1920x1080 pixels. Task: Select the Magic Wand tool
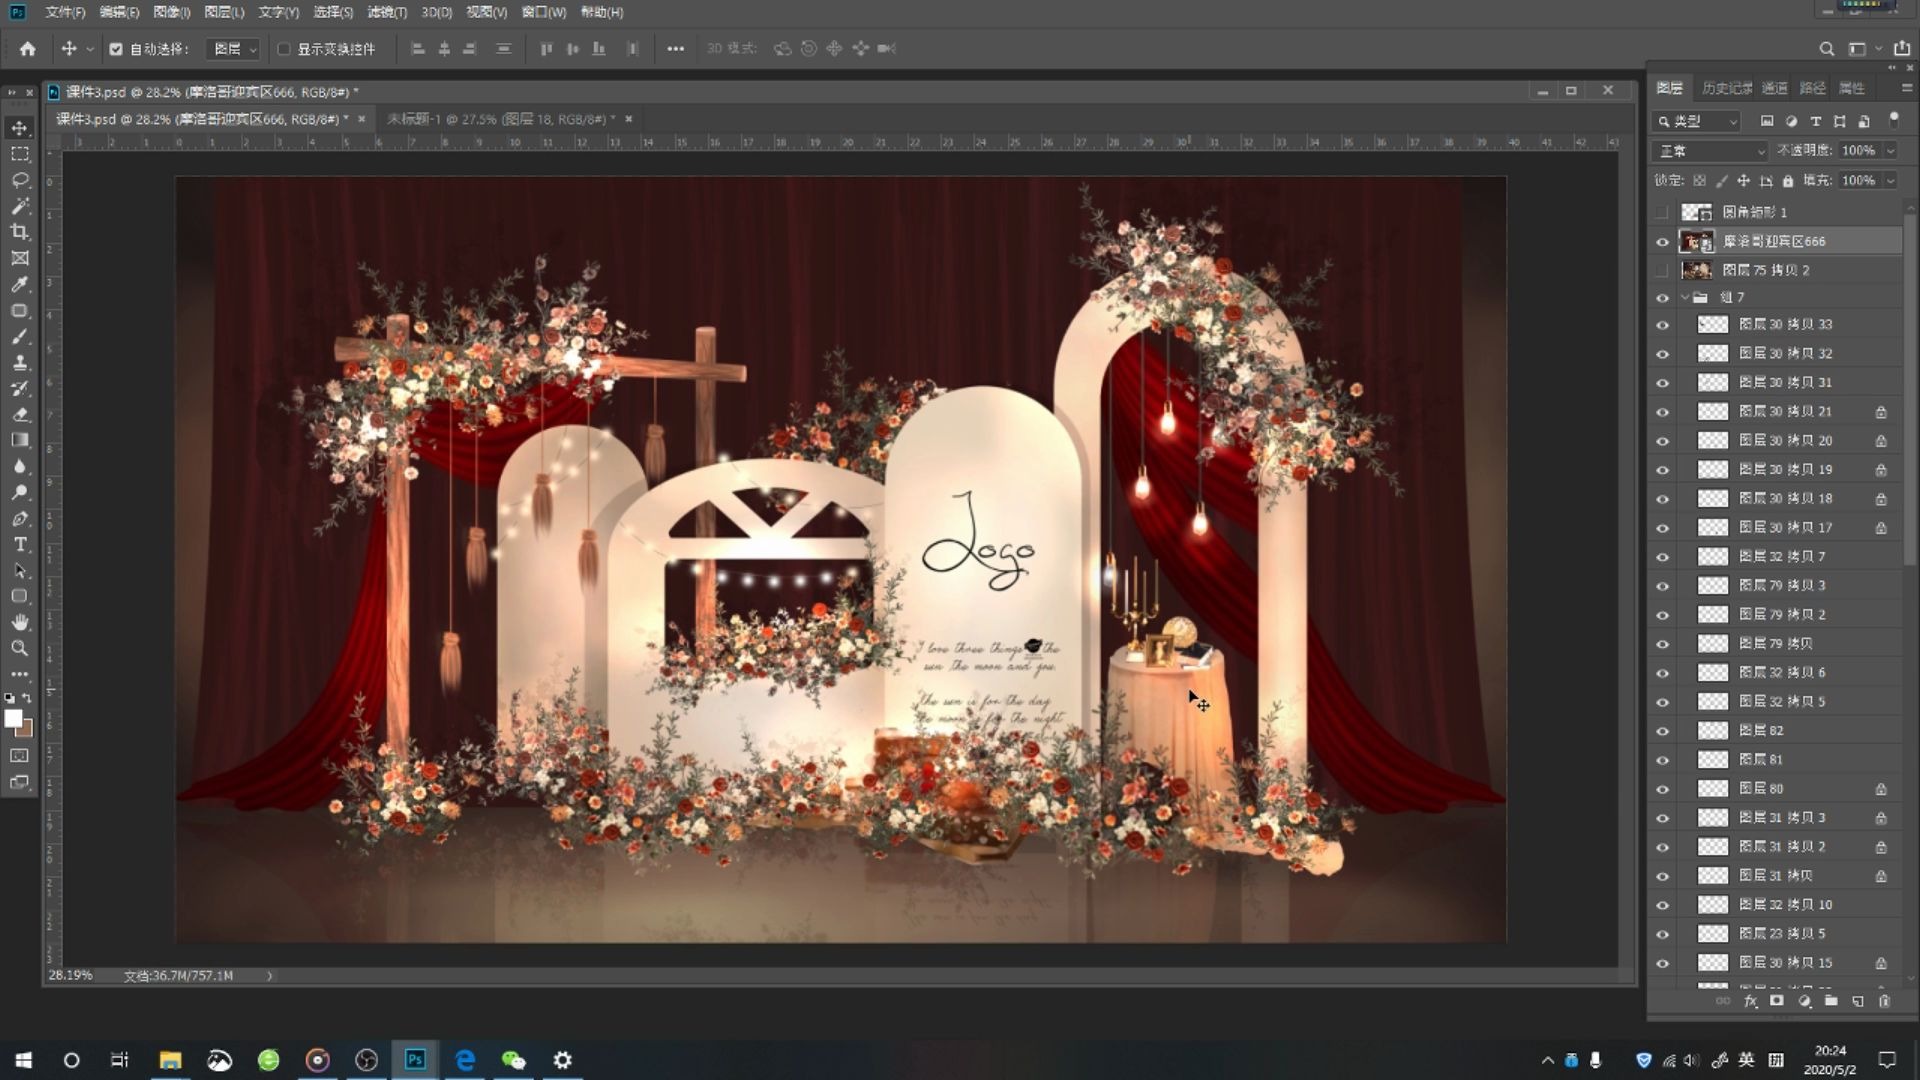pyautogui.click(x=19, y=206)
